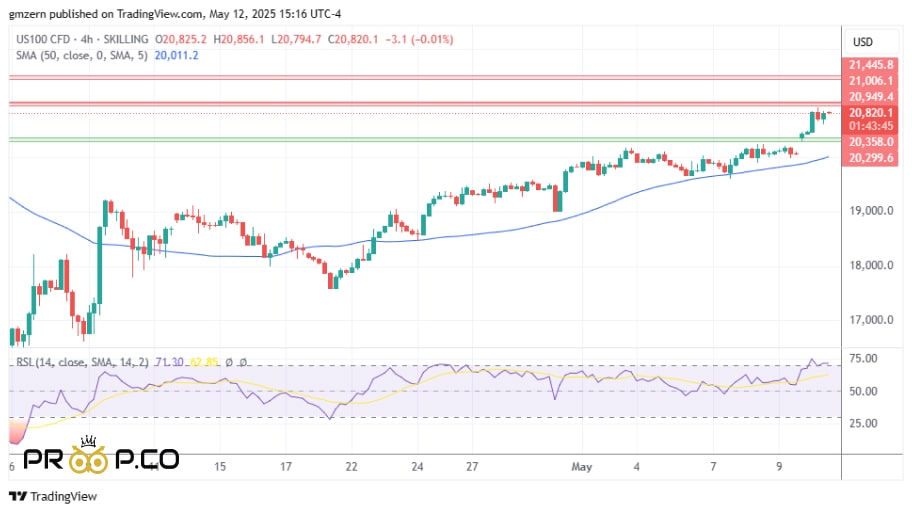This screenshot has height=513, width=912.
Task: Click the current price label 20,820.1
Action: coord(871,112)
